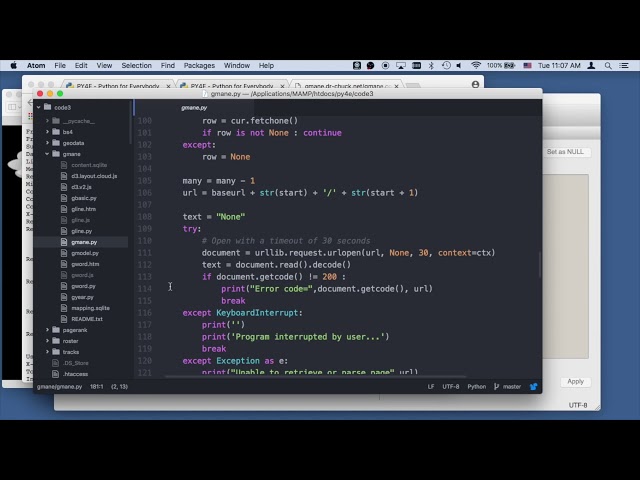Open the Apple menu
Screen dimensions: 640x480
(x=13, y=65)
